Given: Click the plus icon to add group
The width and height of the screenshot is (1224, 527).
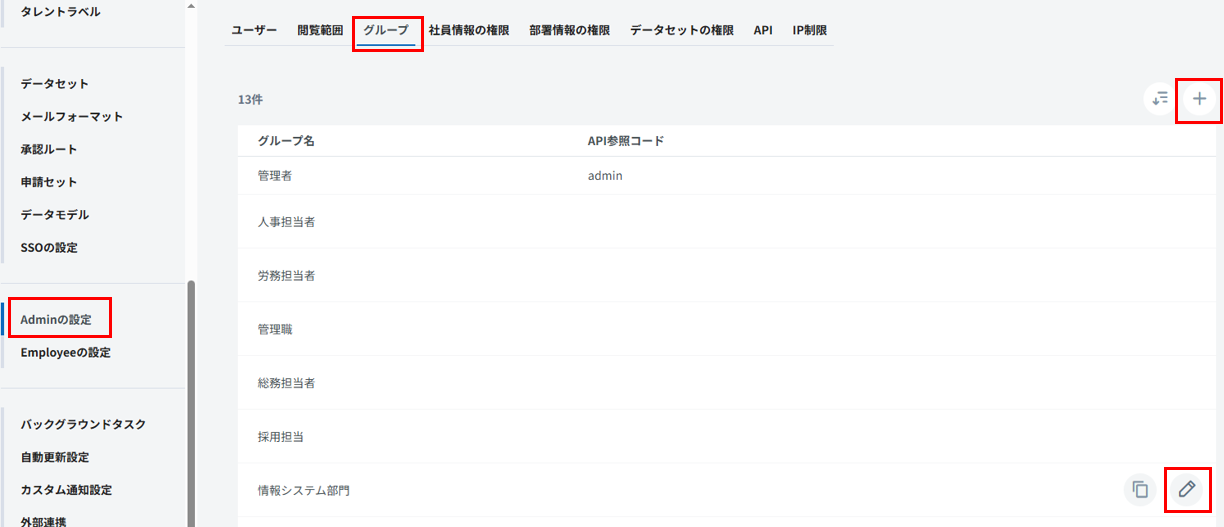Looking at the screenshot, I should tap(1200, 99).
